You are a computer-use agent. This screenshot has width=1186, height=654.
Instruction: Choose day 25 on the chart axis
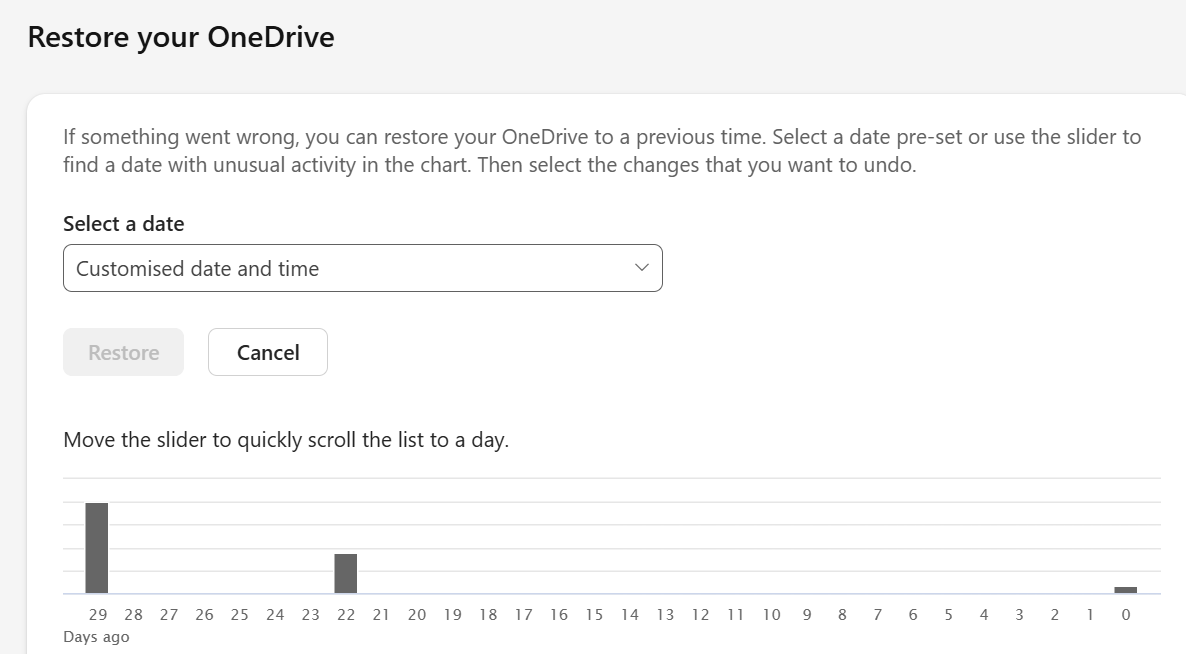point(239,615)
